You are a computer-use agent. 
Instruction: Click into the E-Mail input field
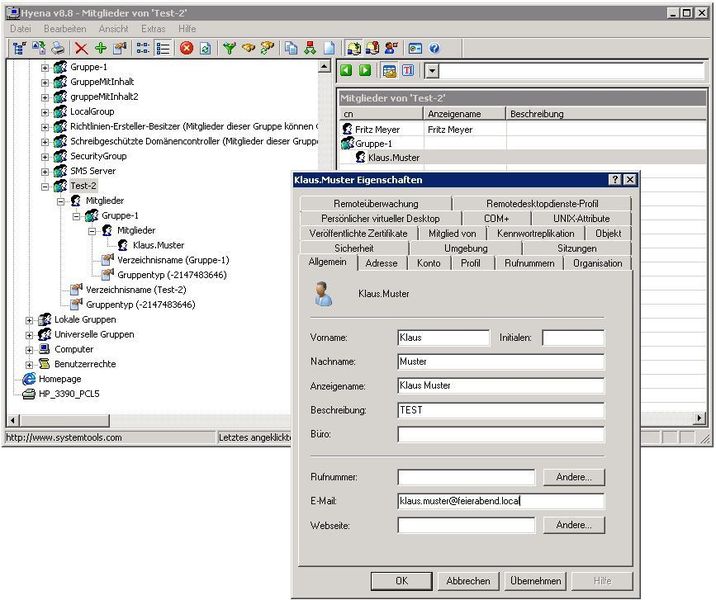501,501
